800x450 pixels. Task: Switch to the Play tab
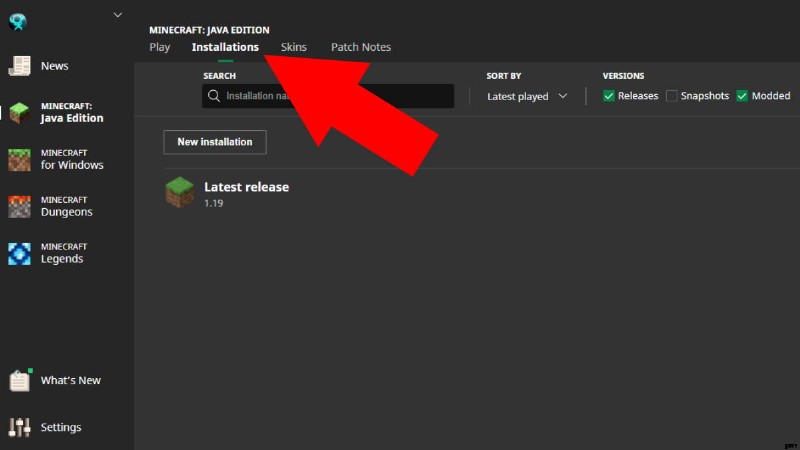click(x=160, y=47)
